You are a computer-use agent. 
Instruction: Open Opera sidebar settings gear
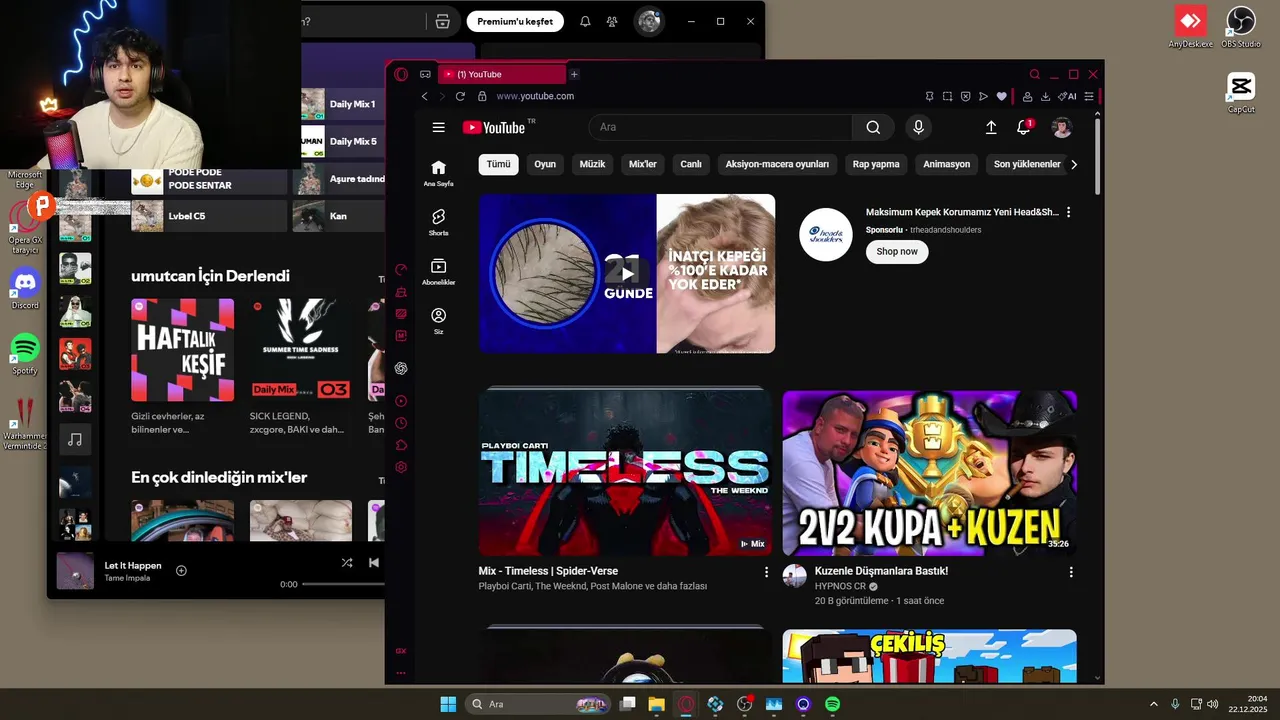(401, 467)
